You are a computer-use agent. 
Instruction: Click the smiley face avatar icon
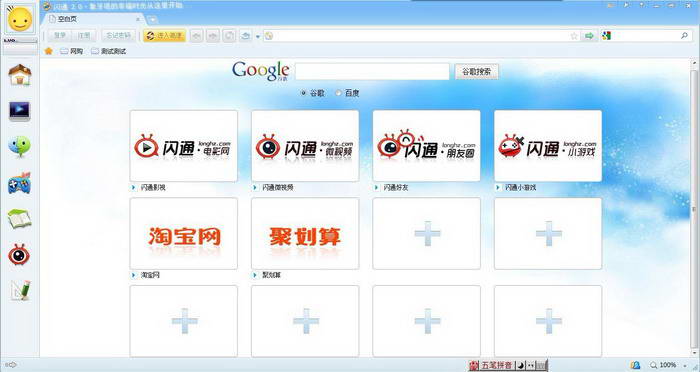[x=20, y=19]
